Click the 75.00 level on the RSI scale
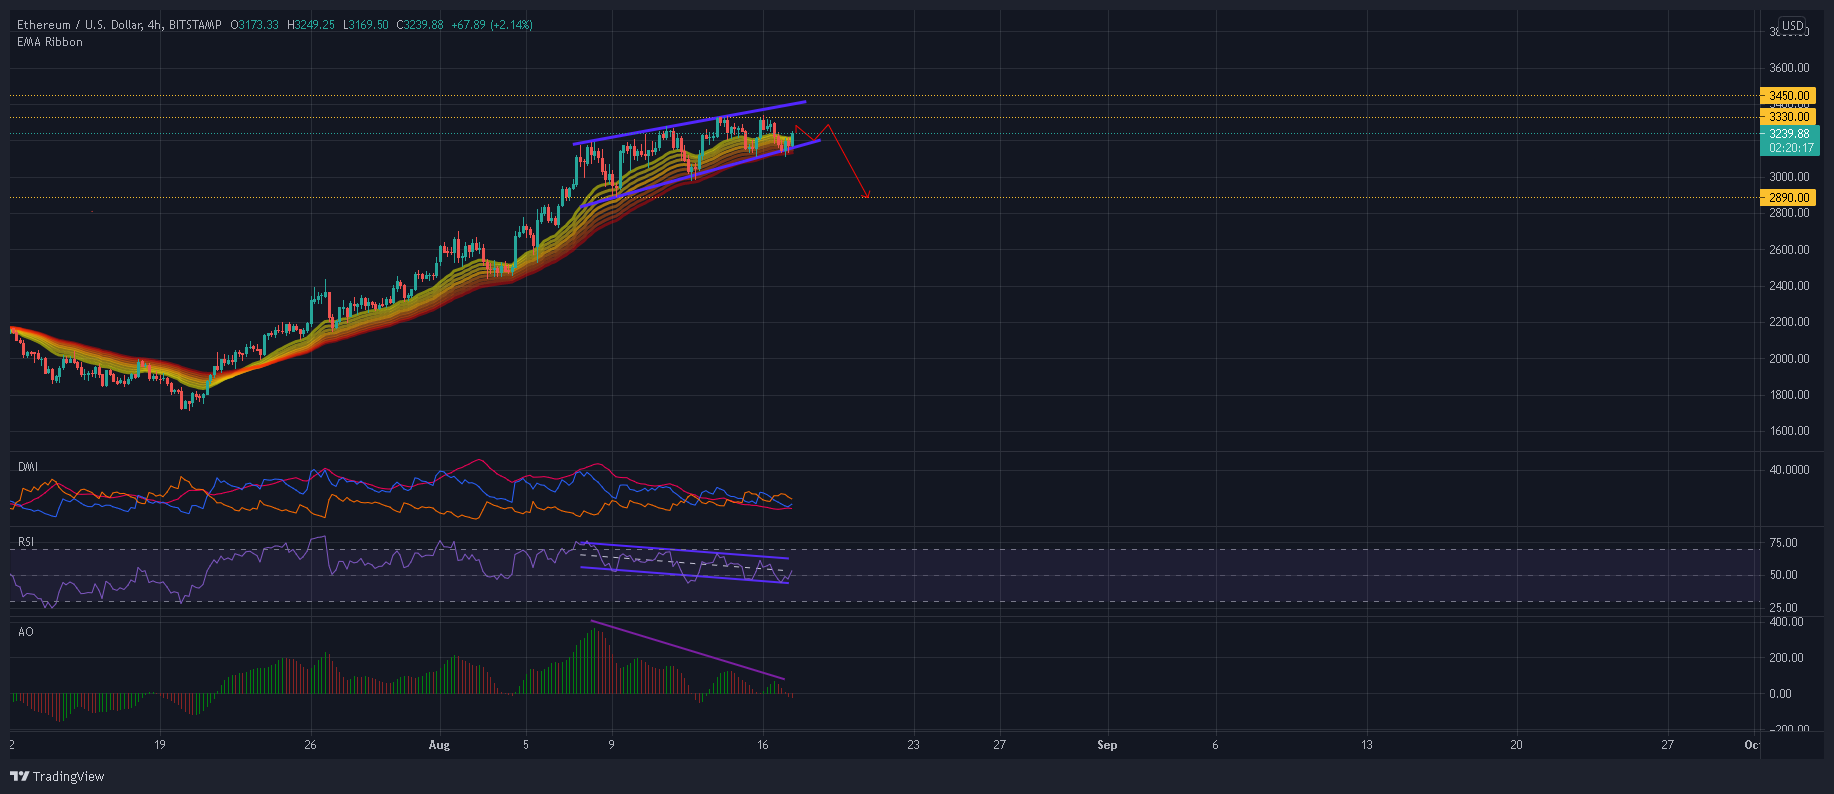1834x794 pixels. (1784, 543)
